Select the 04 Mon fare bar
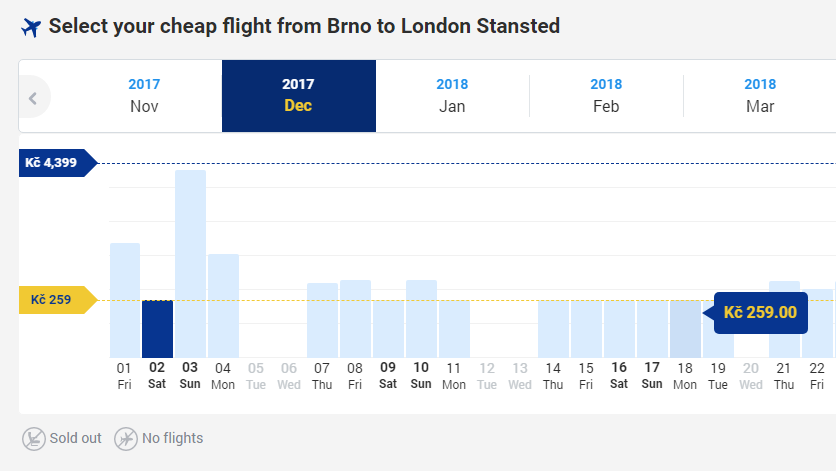This screenshot has width=836, height=471. click(223, 306)
